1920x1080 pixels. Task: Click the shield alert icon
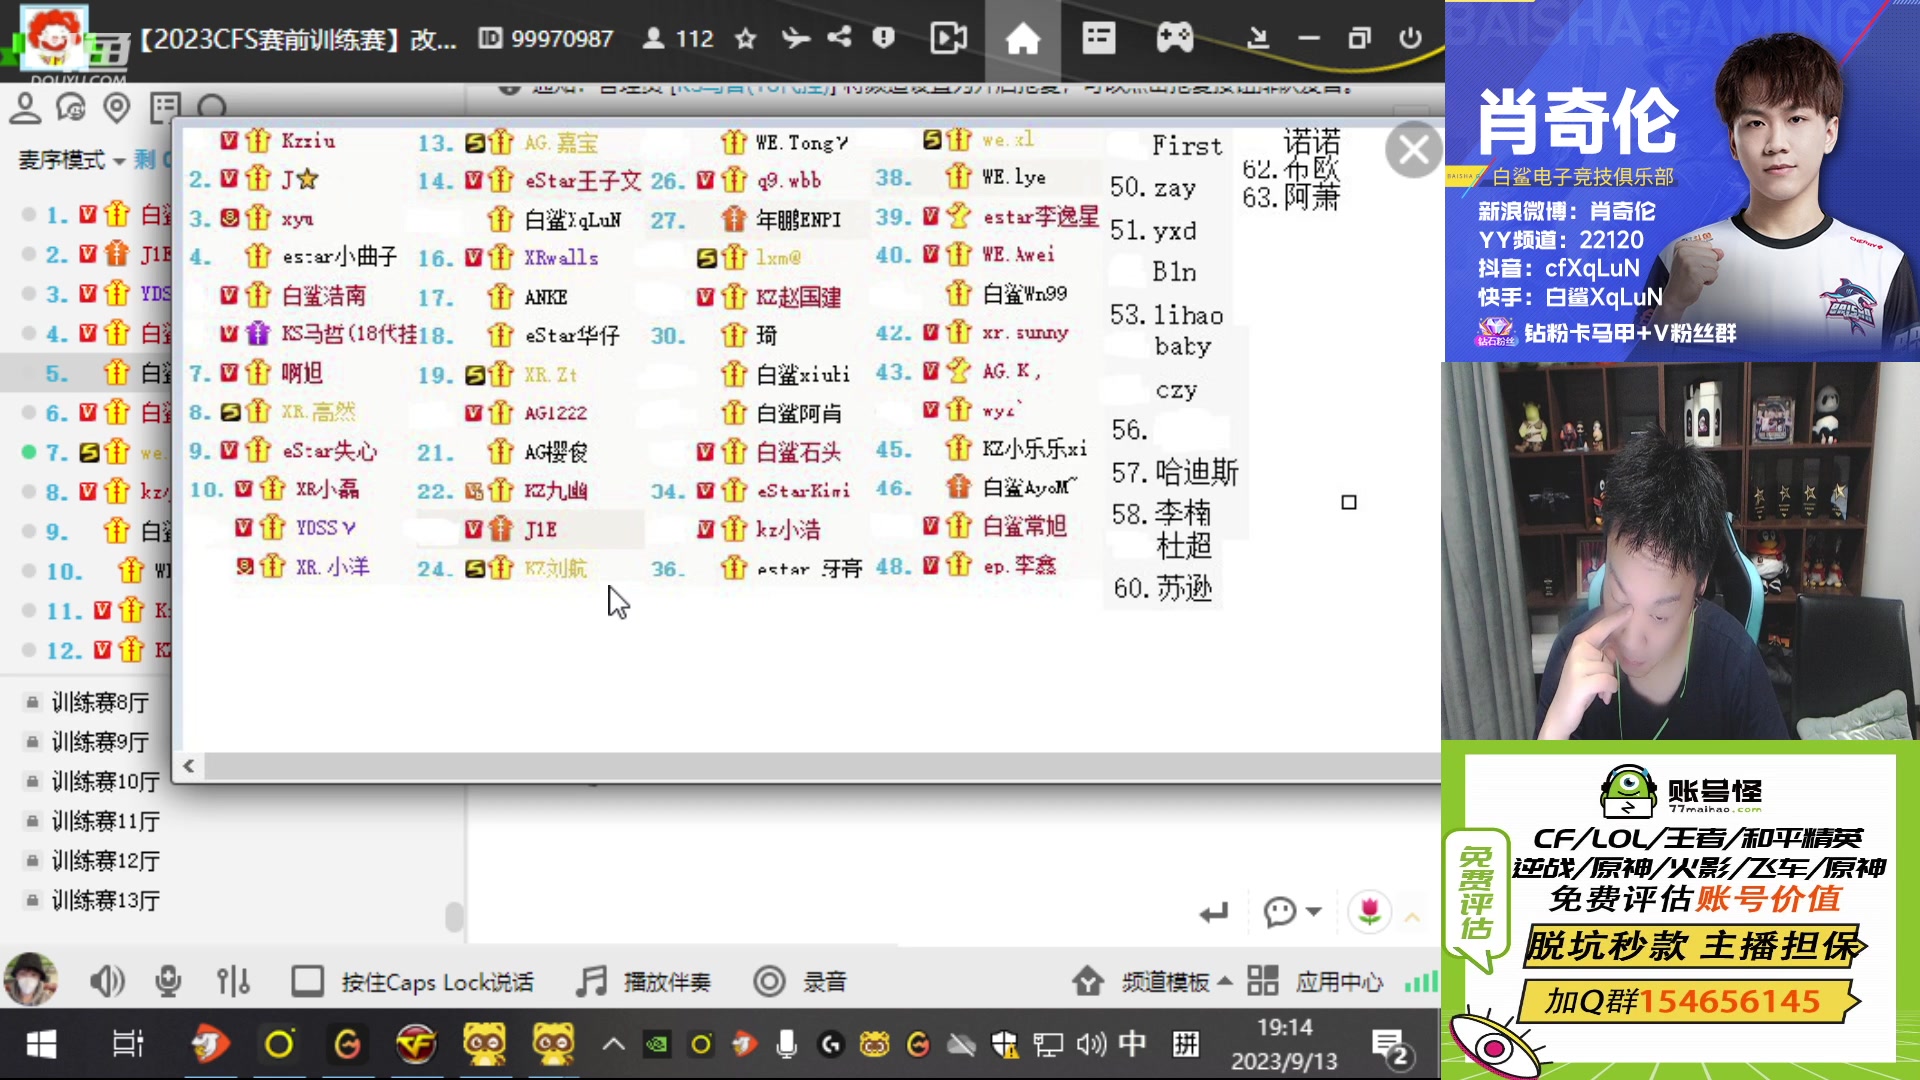(x=883, y=38)
